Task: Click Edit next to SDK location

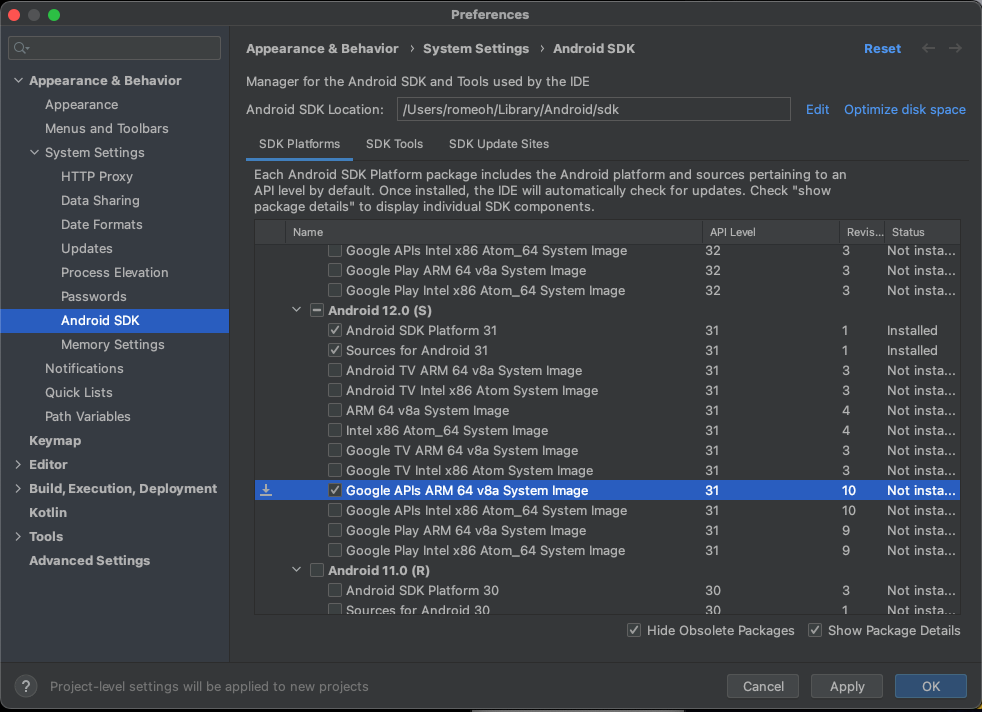Action: click(x=817, y=110)
